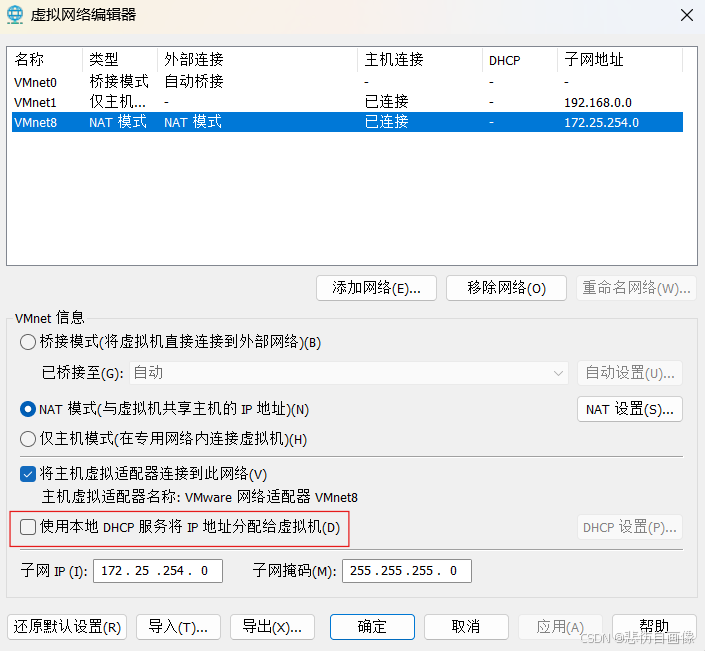The image size is (705, 651).
Task: Click the 取消 button
Action: click(466, 627)
